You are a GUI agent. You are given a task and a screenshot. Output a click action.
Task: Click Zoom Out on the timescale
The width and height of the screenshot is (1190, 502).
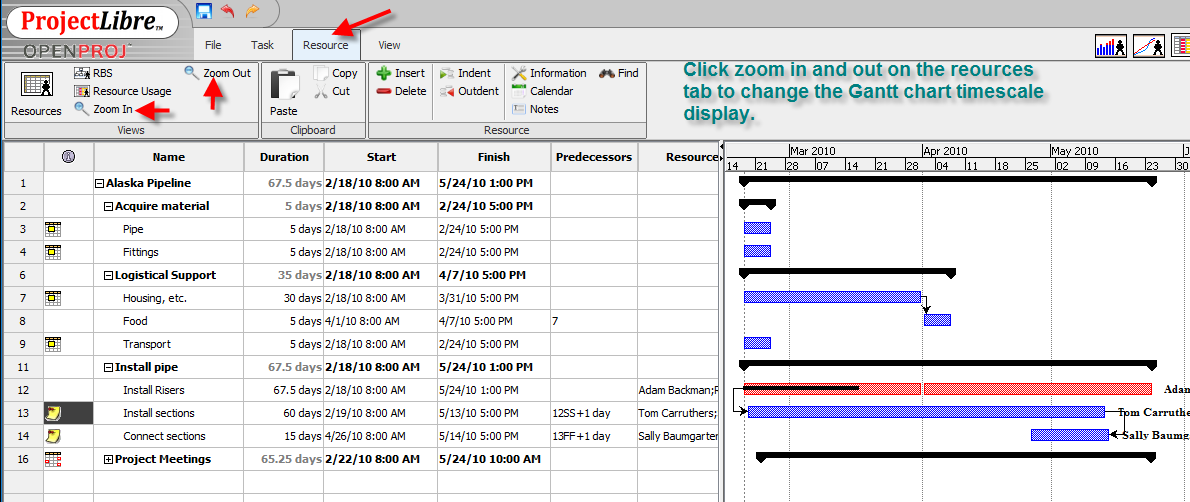pos(217,73)
